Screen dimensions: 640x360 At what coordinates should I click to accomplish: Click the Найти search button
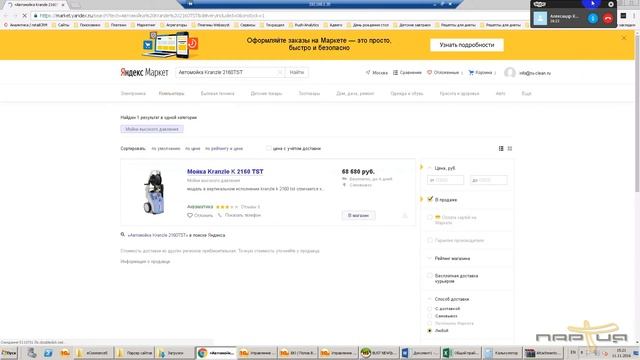[297, 72]
